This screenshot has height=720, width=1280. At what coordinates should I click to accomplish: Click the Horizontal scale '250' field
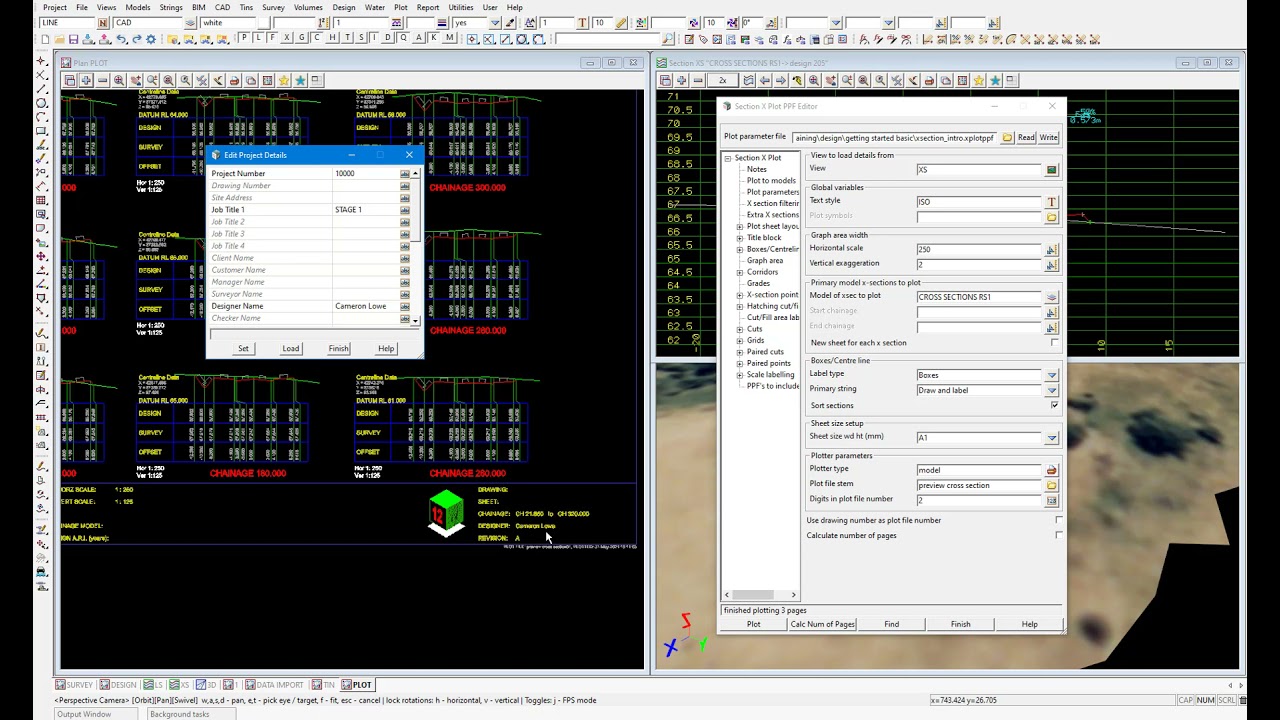pos(979,249)
